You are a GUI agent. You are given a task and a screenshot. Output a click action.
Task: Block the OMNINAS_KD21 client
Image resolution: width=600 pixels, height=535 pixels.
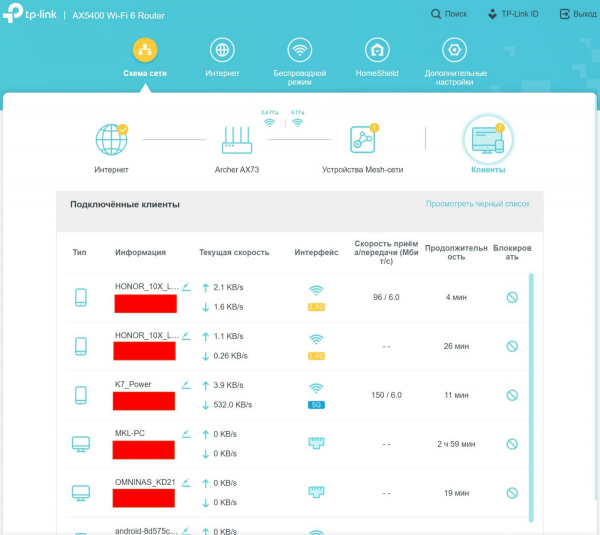tap(512, 493)
